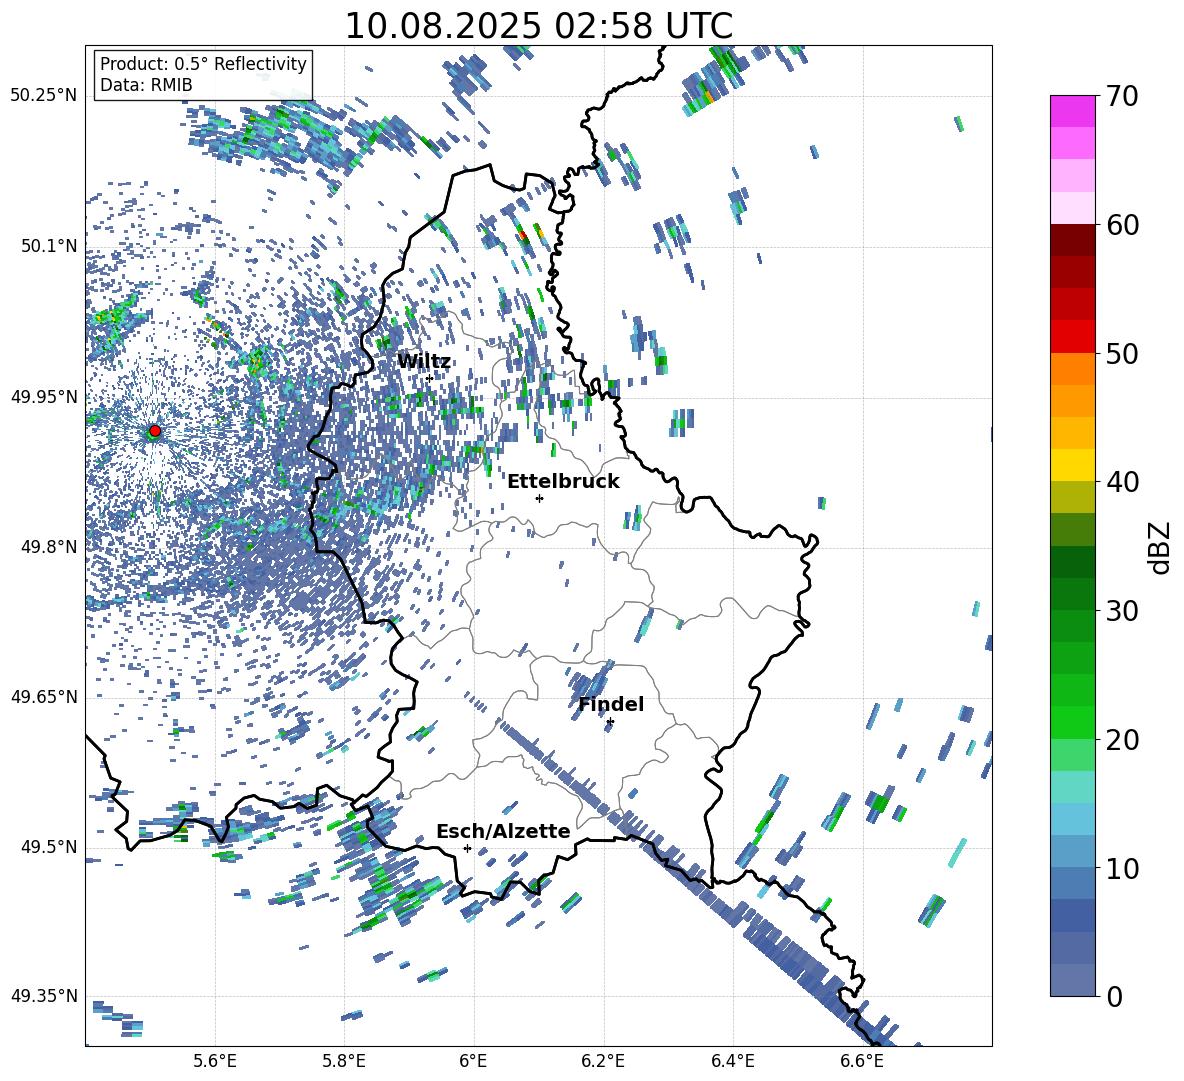Screen dimensions: 1184x1081
Task: Click the 50.25°N latitude label
Action: [x=44, y=96]
